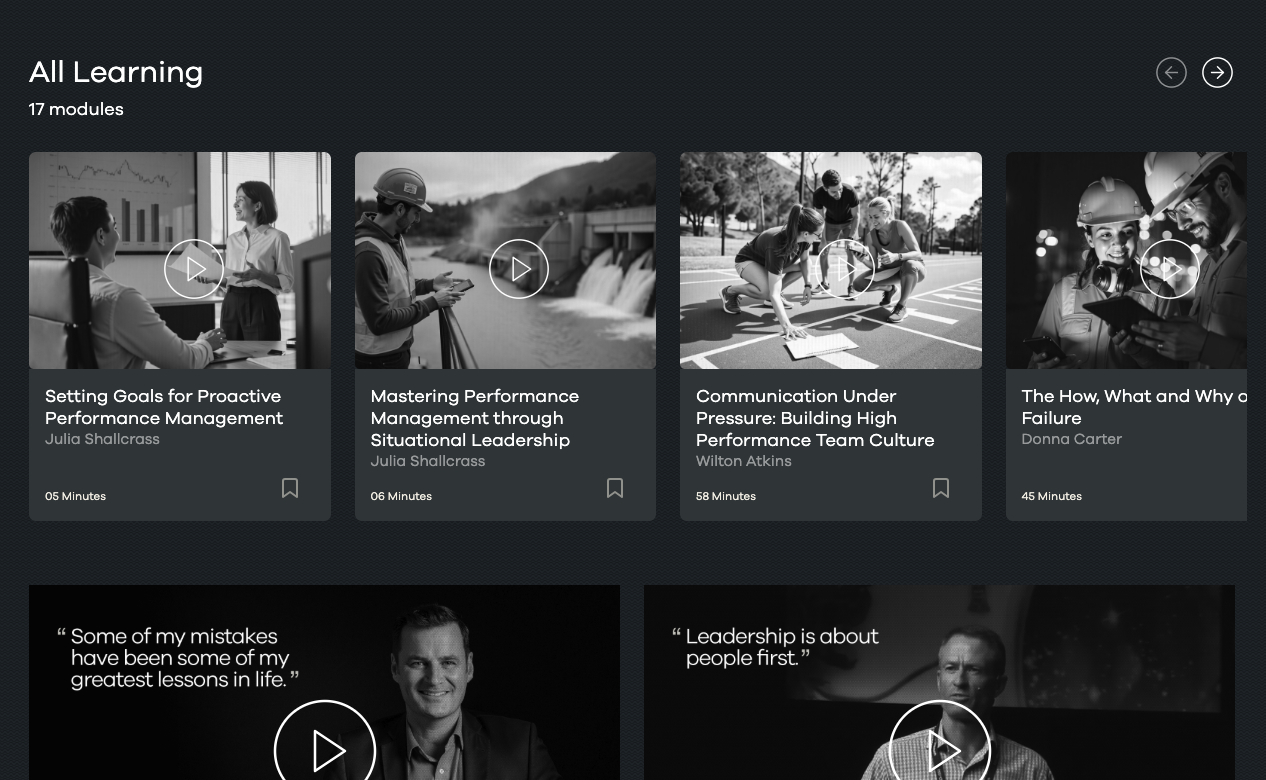Click Julia Shallcrass under Setting Goals card
The width and height of the screenshot is (1266, 780).
[102, 439]
